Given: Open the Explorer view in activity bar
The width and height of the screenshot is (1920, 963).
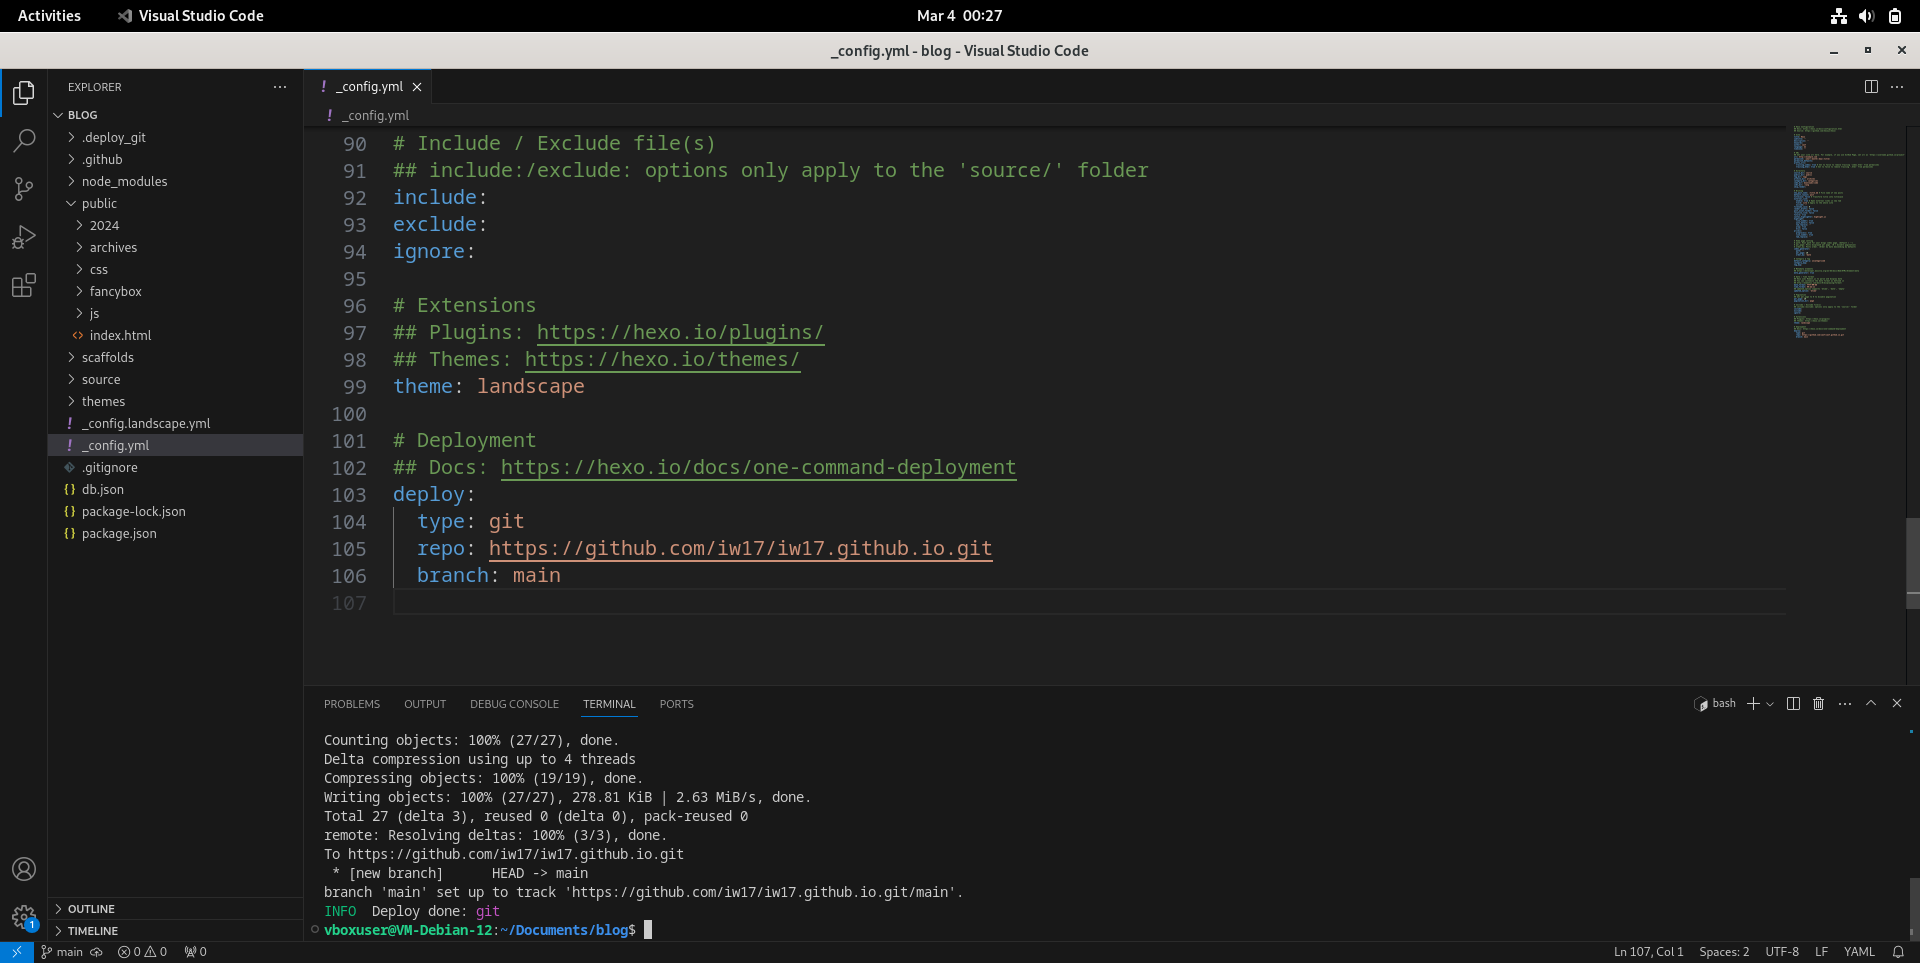Looking at the screenshot, I should 24,93.
